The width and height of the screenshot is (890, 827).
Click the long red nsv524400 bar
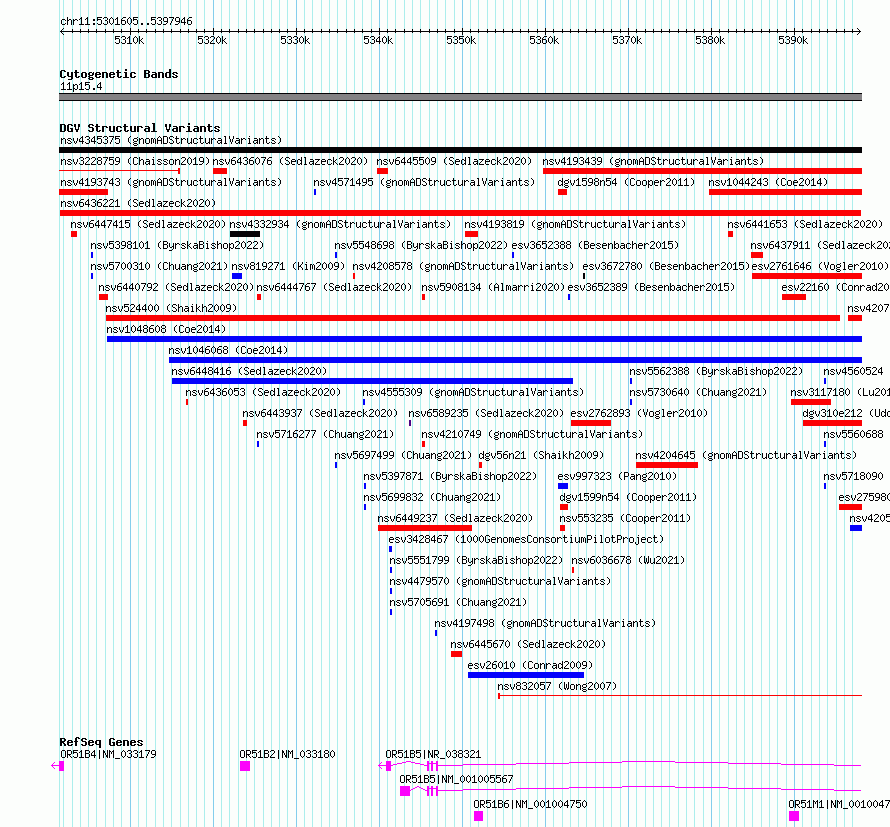click(x=473, y=318)
